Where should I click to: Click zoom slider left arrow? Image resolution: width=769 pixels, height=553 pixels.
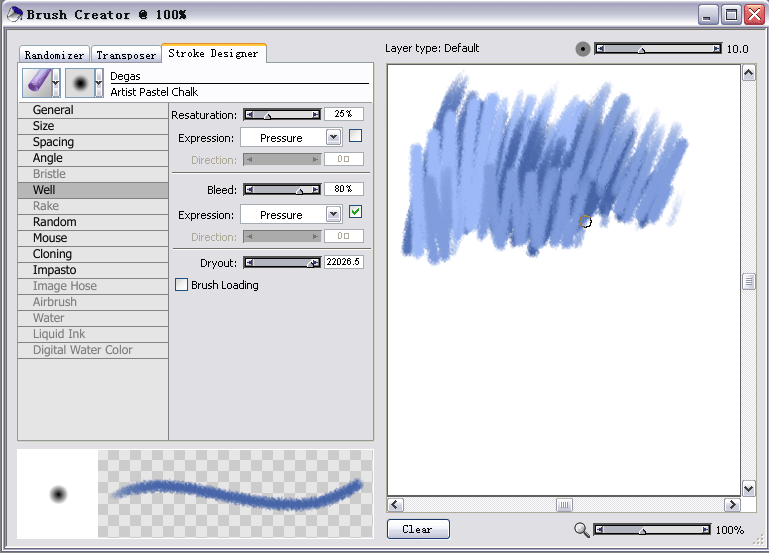tap(599, 529)
